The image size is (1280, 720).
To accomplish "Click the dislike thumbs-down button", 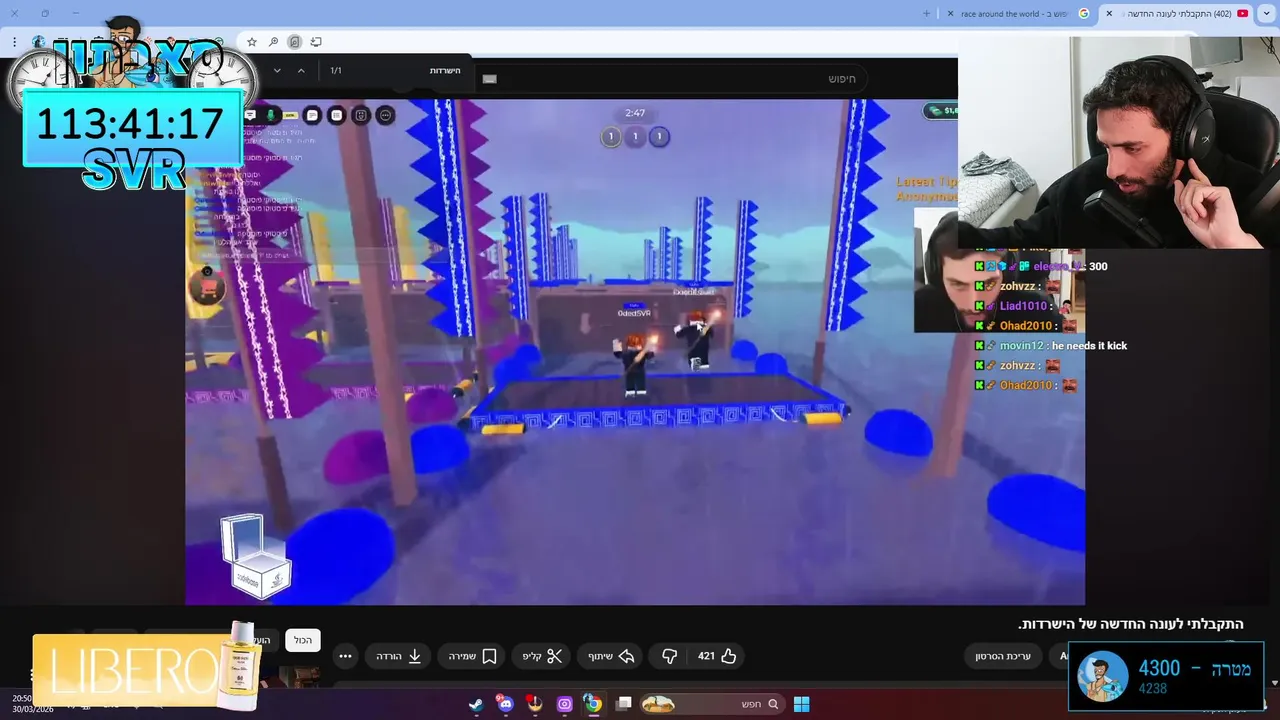I will click(x=670, y=656).
